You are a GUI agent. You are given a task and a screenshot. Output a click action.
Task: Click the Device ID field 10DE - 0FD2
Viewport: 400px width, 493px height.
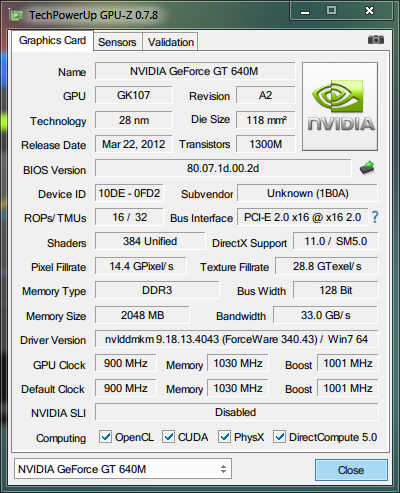pyautogui.click(x=129, y=193)
